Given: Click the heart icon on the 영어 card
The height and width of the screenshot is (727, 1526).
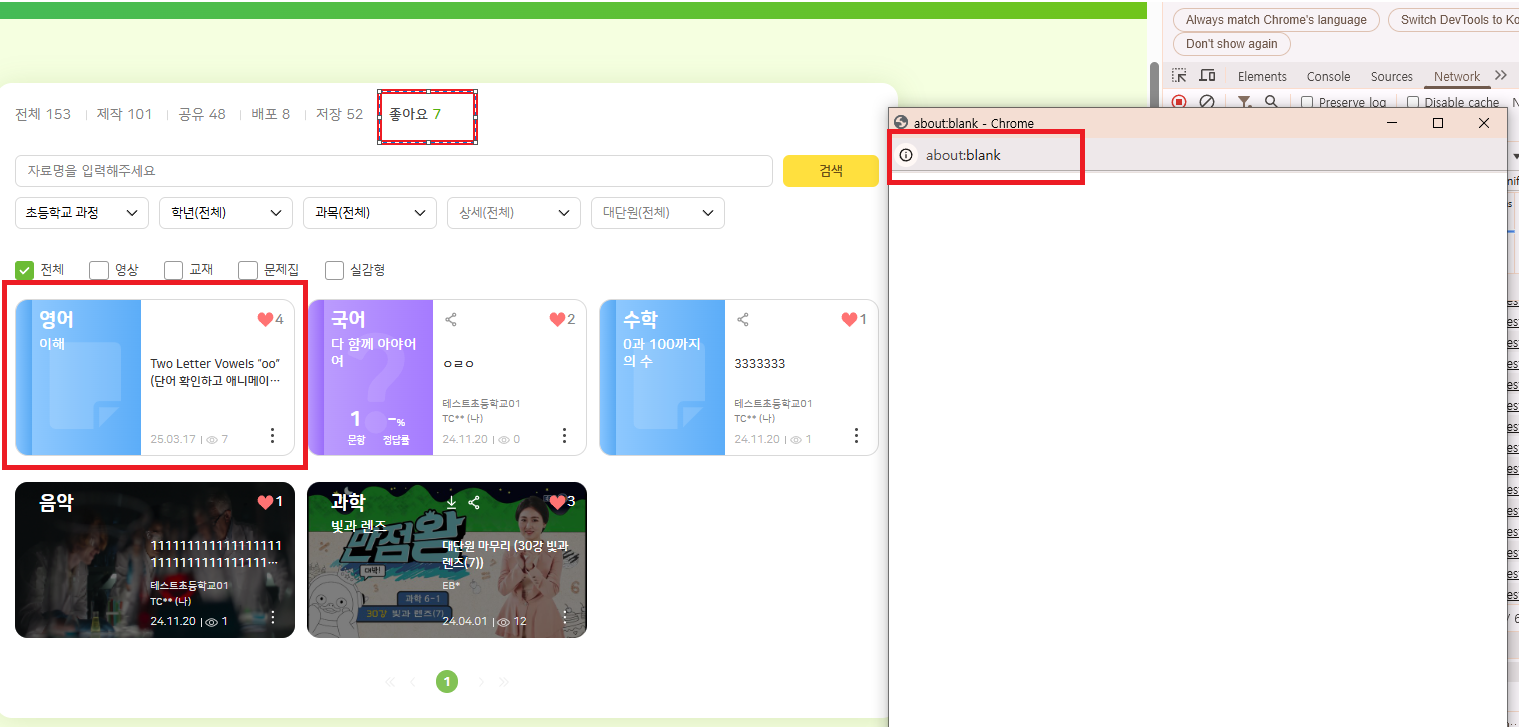Looking at the screenshot, I should [265, 320].
